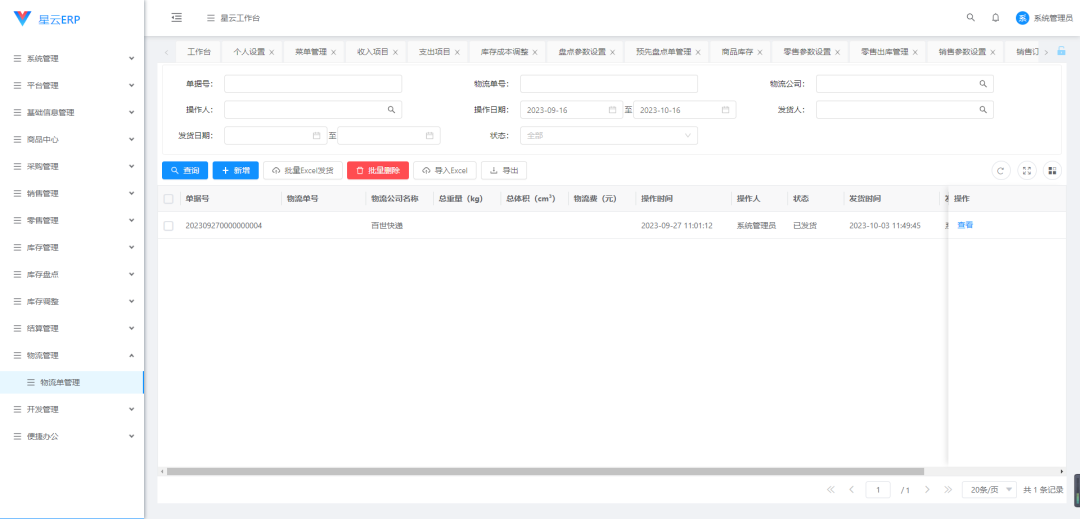The height and width of the screenshot is (519, 1080).
Task: Open the notifications bell icon
Action: (995, 18)
